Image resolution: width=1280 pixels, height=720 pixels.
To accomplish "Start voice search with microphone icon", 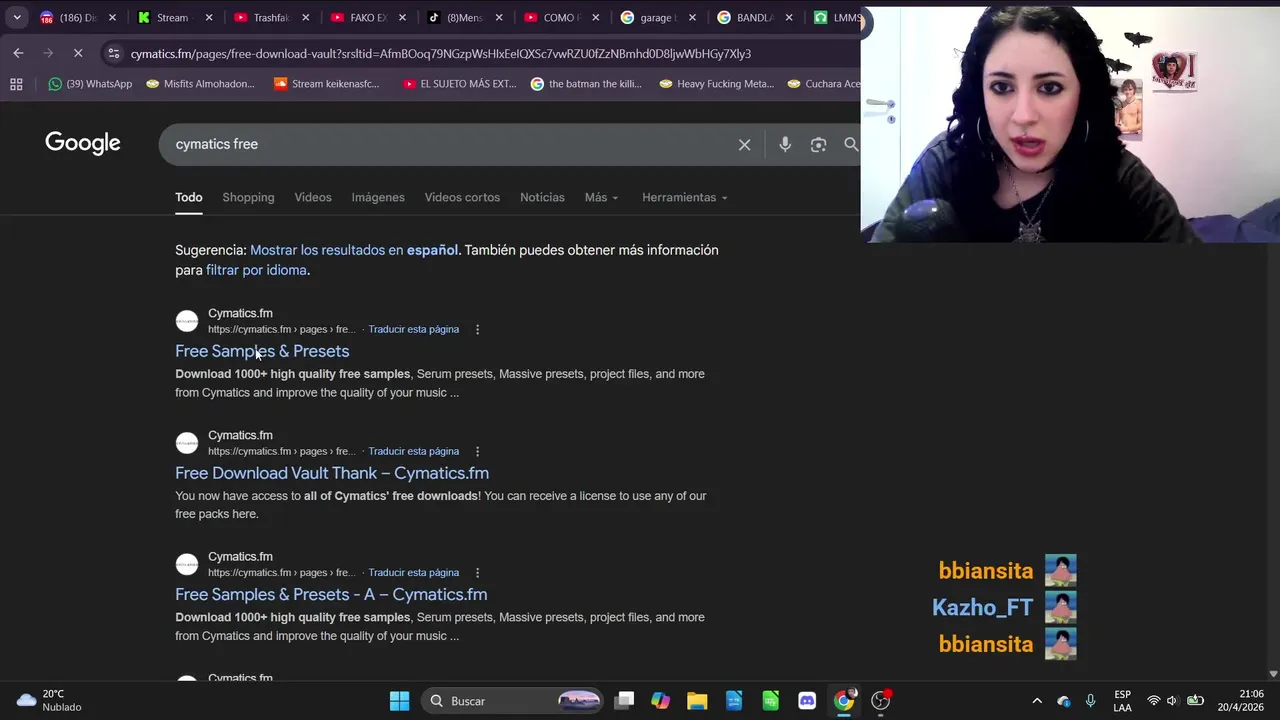I will coord(785,145).
